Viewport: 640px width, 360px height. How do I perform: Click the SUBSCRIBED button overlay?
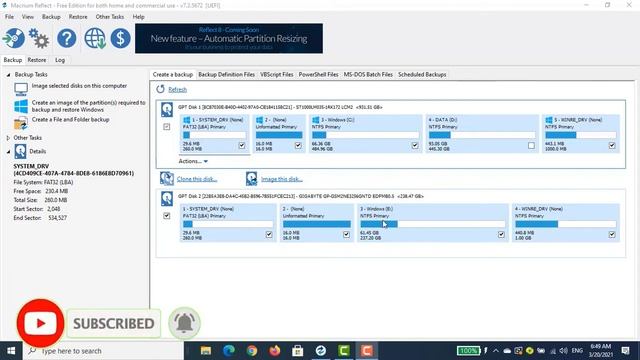point(113,324)
